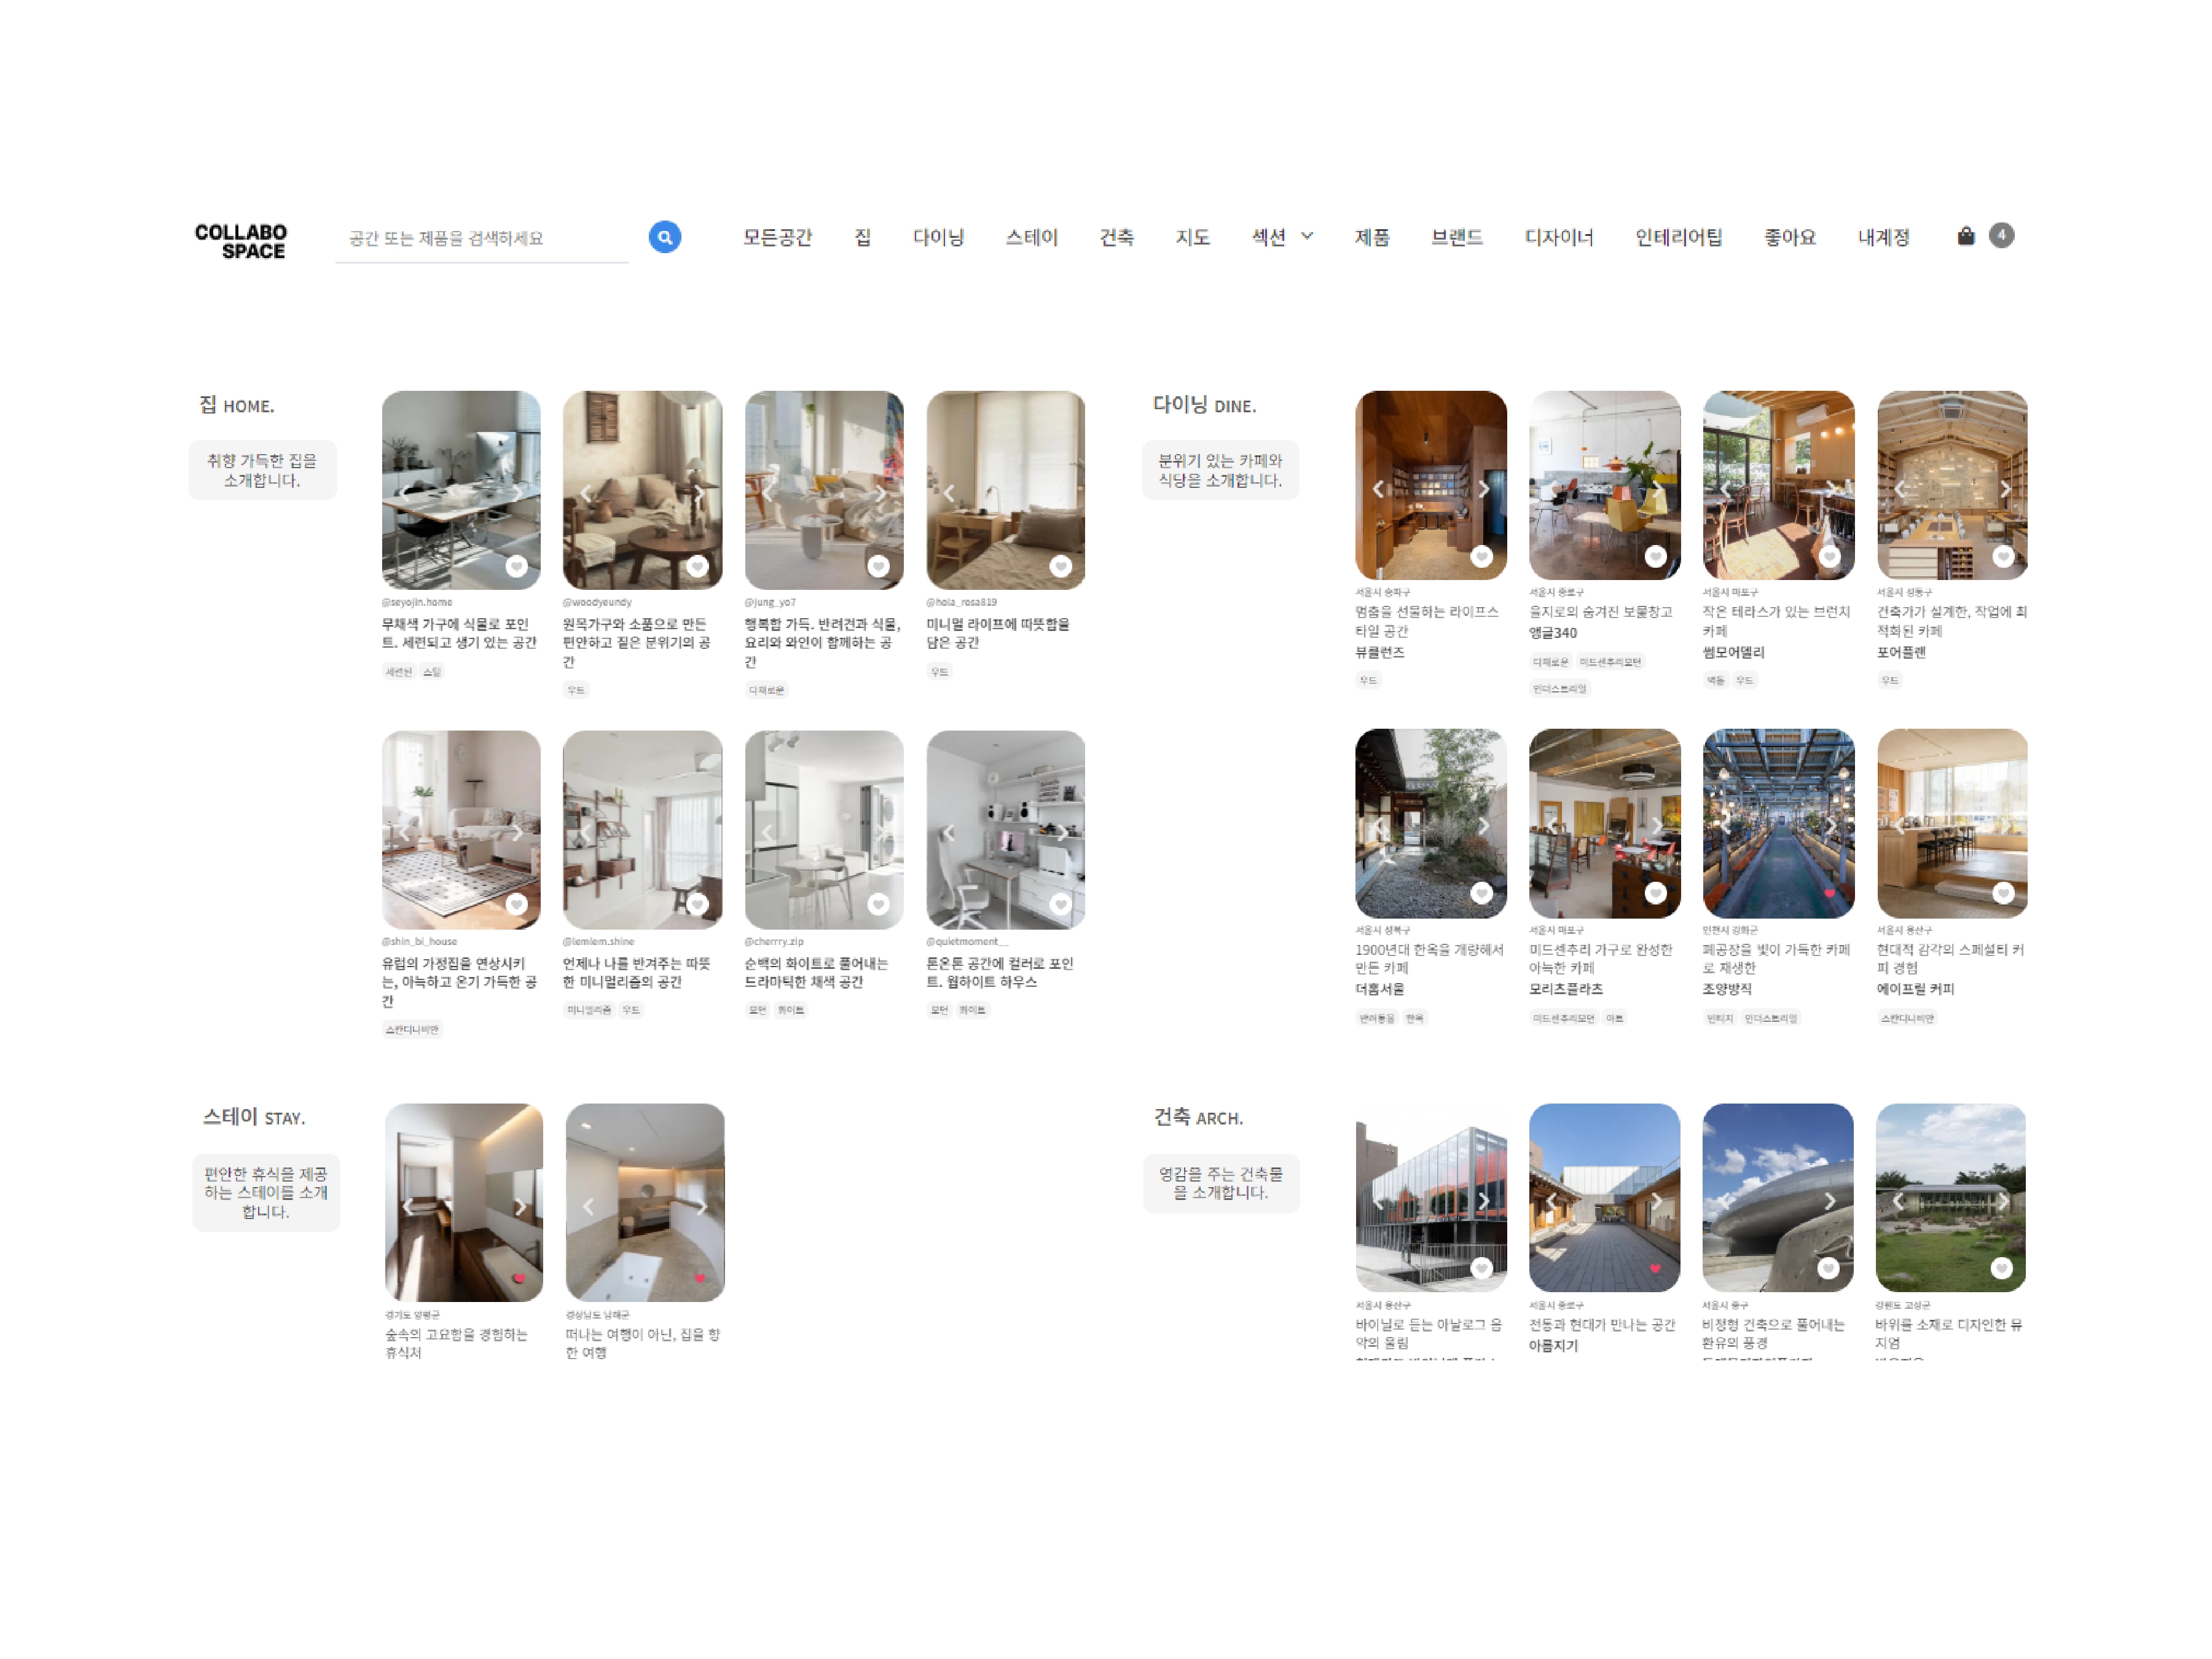This screenshot has width=2212, height=1659.
Task: Expand the 섹션 dropdown in navigation
Action: [1282, 237]
